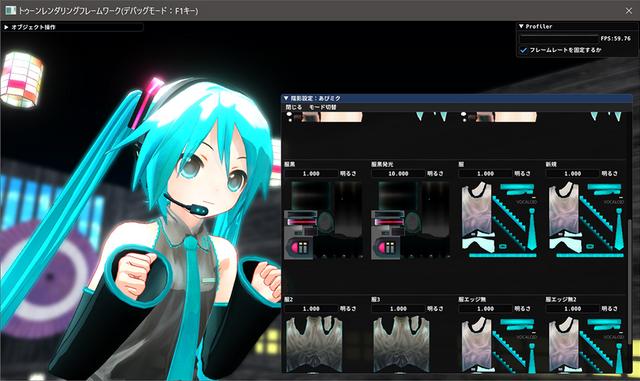Click the Profiler FPS graph bar
Image resolution: width=640 pixels, height=381 pixels.
558,38
